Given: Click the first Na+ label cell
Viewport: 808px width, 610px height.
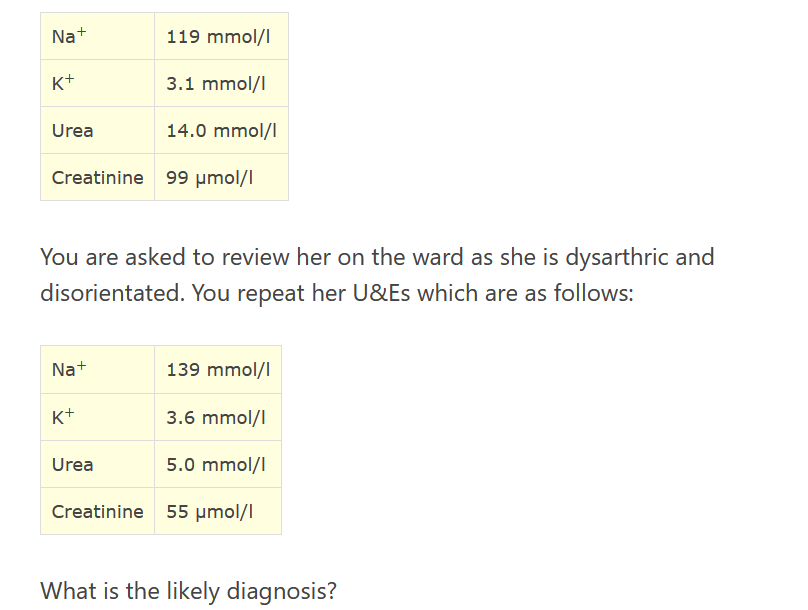Looking at the screenshot, I should [x=97, y=36].
